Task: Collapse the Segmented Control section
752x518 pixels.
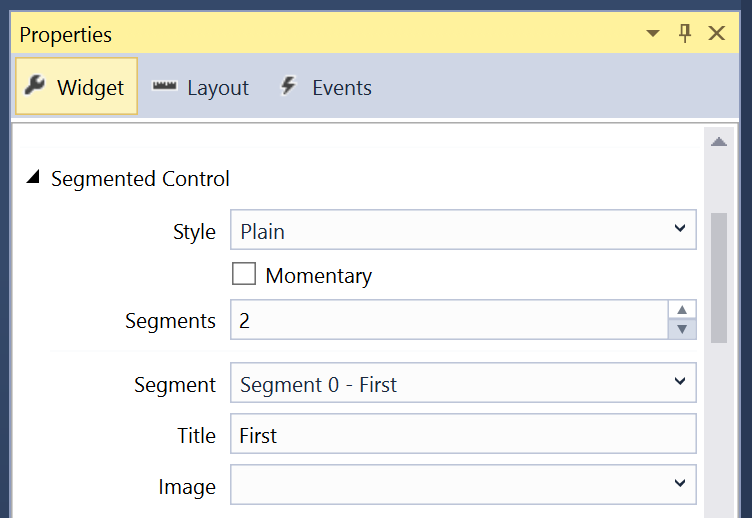Action: pos(33,178)
